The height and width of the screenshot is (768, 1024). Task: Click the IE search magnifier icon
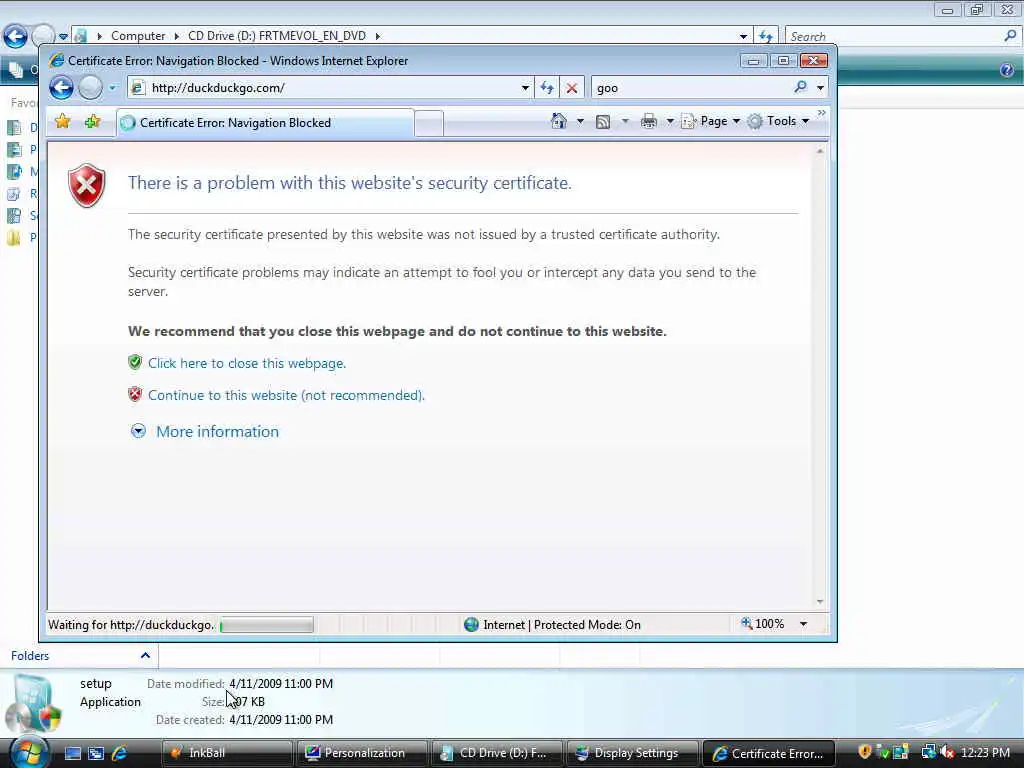[801, 87]
